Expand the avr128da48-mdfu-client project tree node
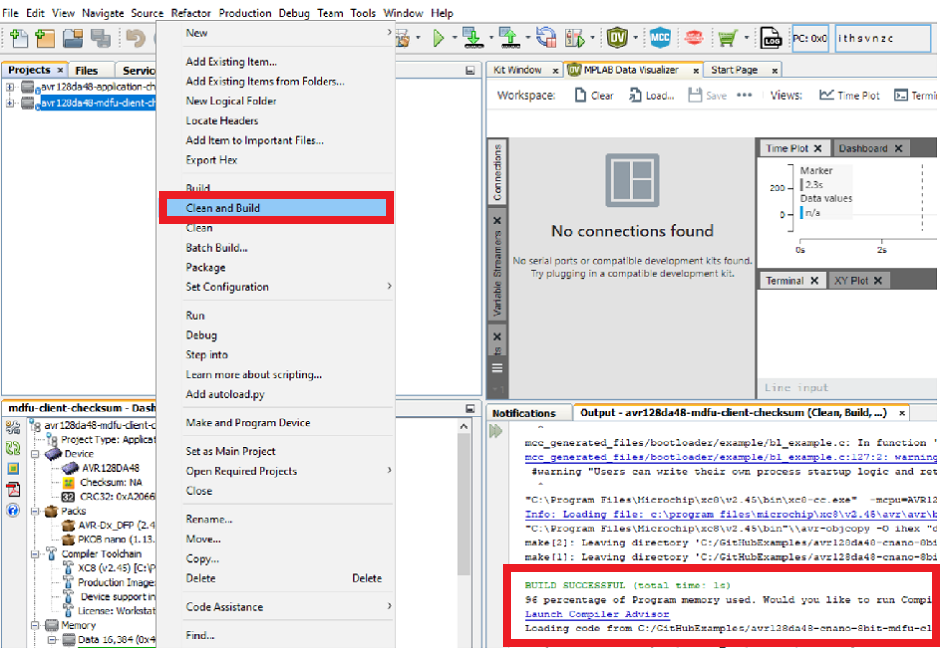The height and width of the screenshot is (651, 940). 10,103
